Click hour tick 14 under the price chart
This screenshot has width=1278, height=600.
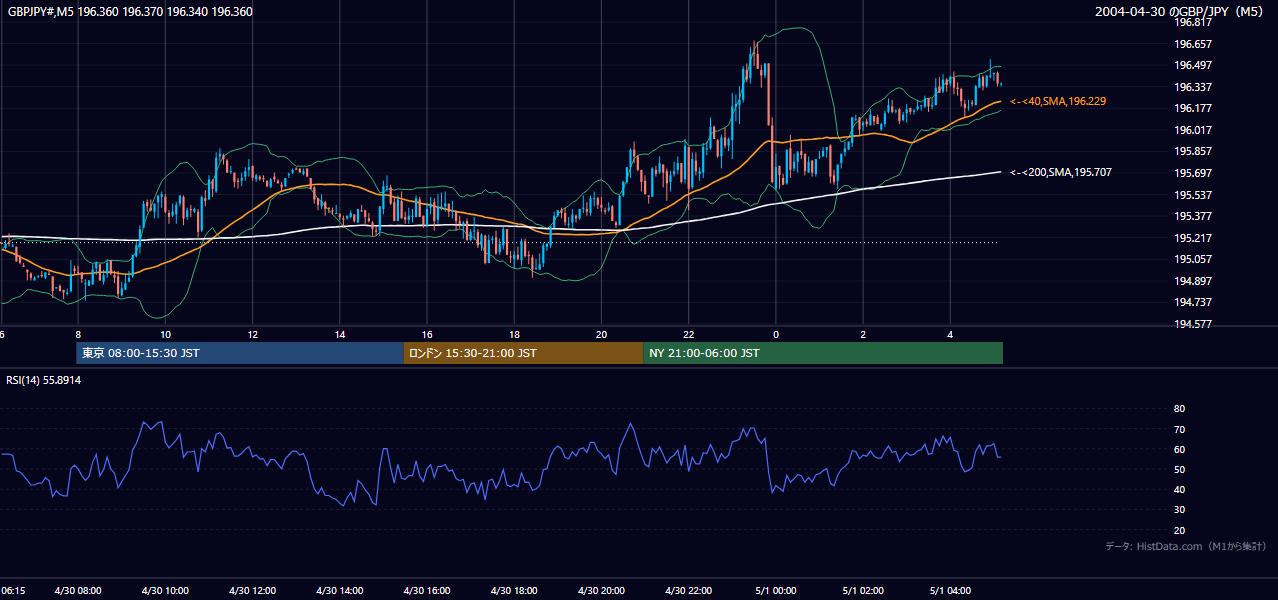pos(340,335)
